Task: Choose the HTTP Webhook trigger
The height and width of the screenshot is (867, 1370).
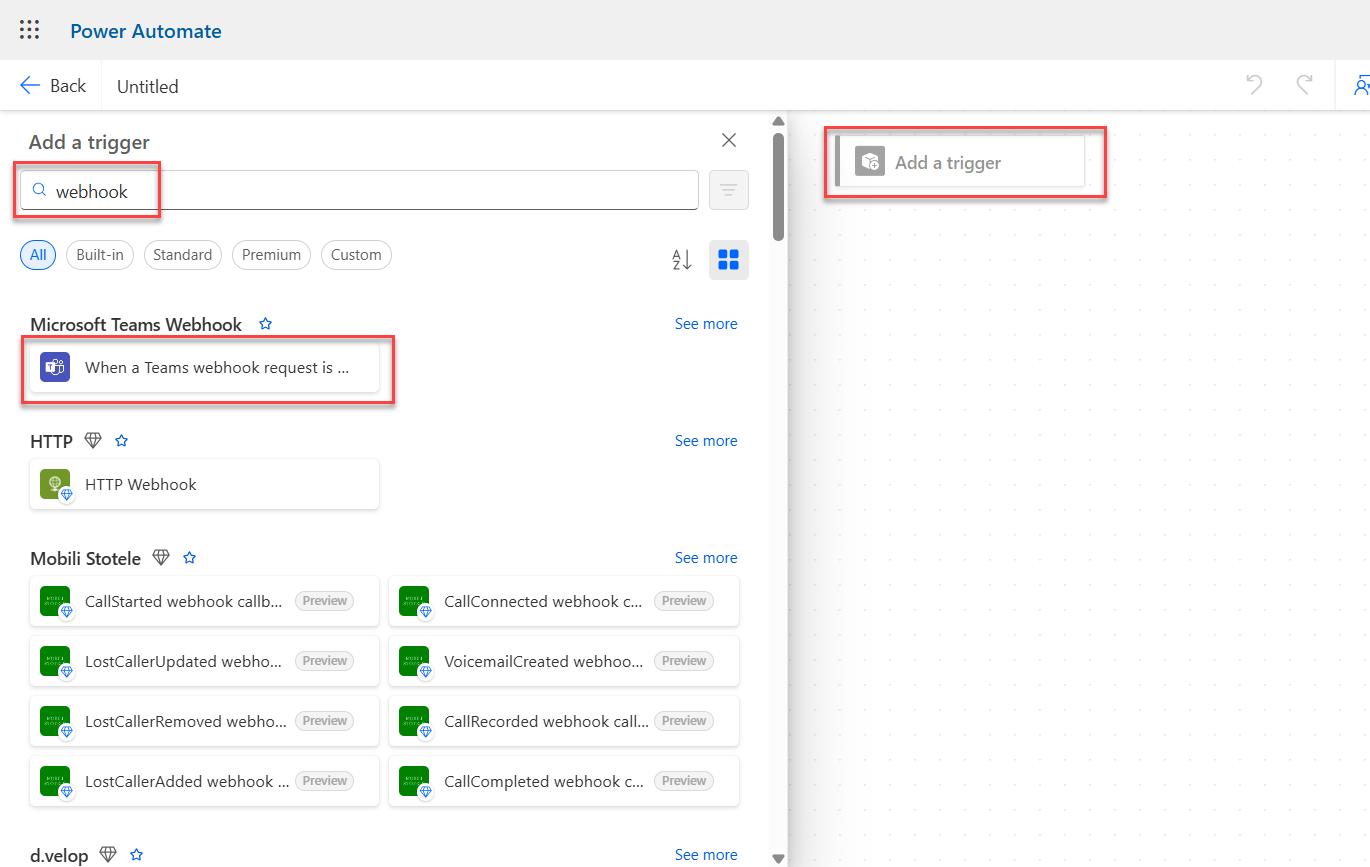Action: [x=205, y=484]
